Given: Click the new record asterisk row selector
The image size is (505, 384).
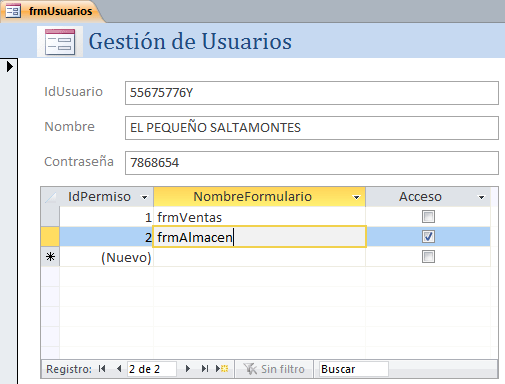Looking at the screenshot, I should 50,257.
